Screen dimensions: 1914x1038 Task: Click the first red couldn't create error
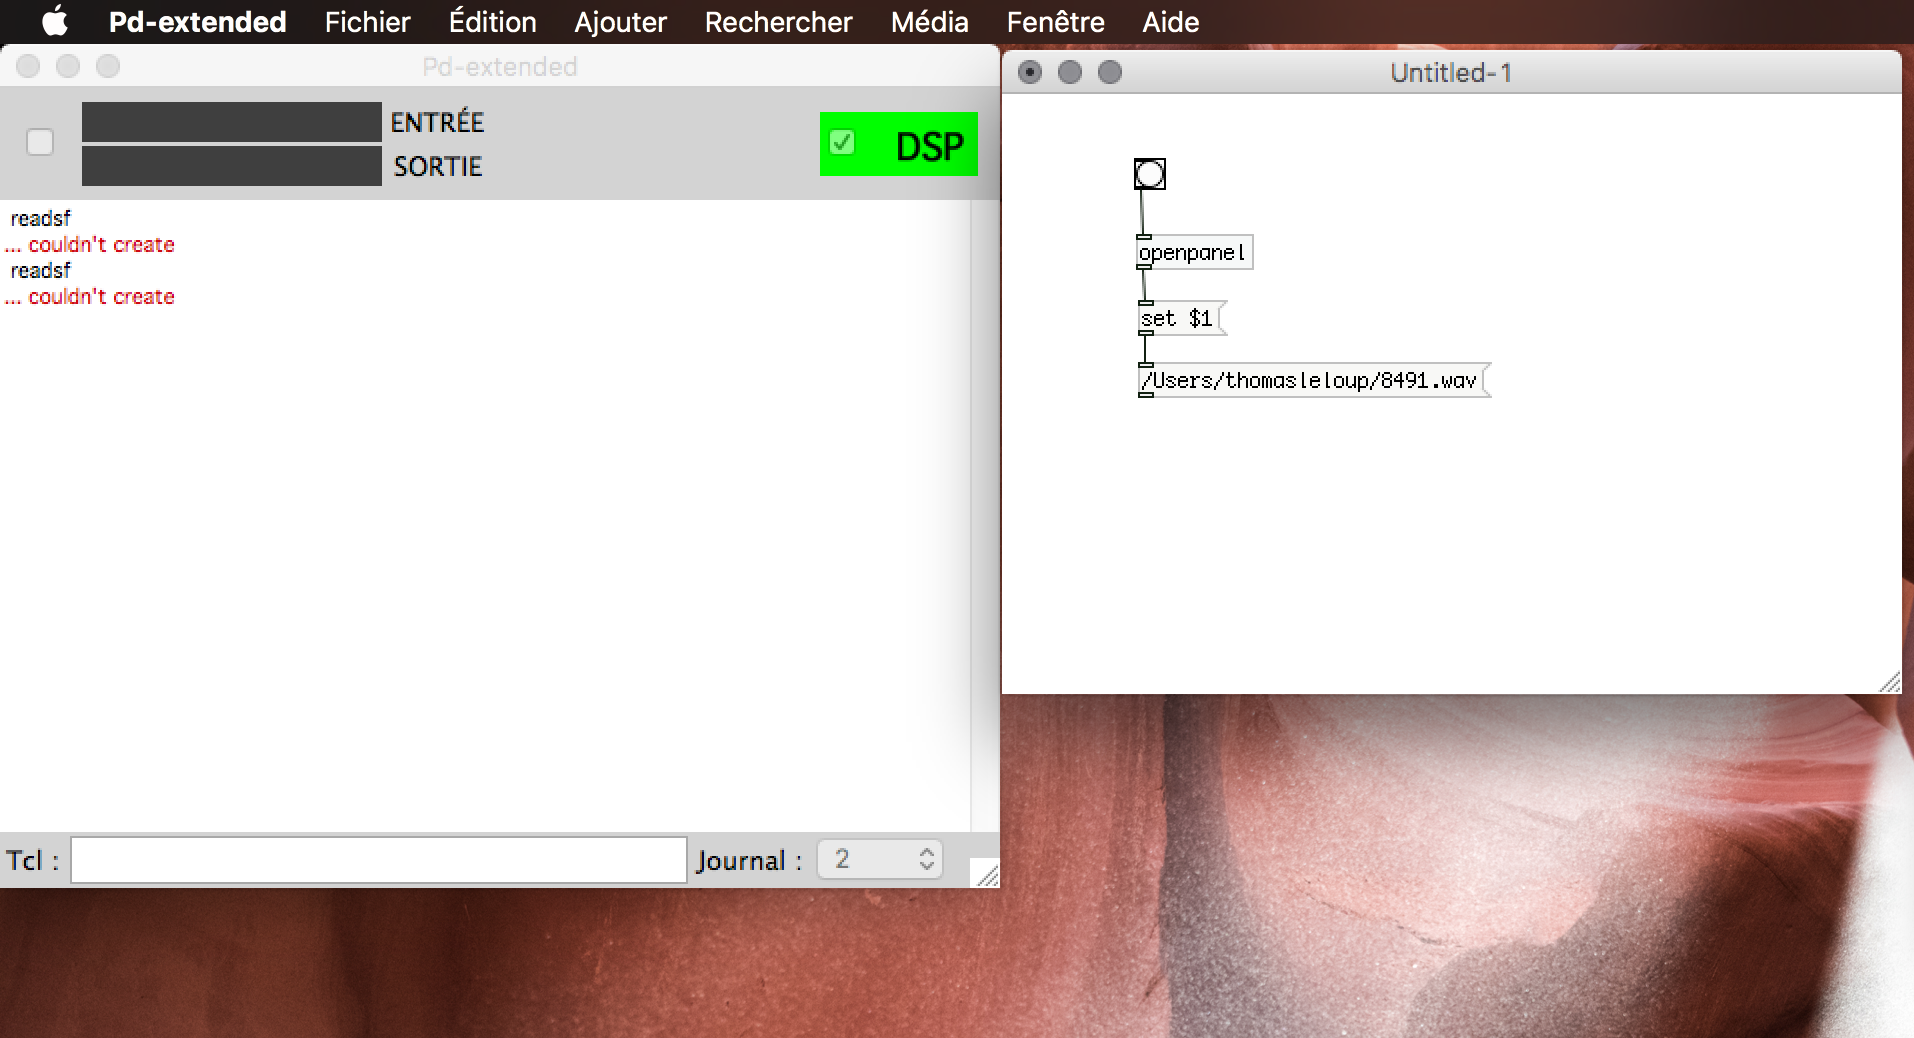click(x=100, y=245)
